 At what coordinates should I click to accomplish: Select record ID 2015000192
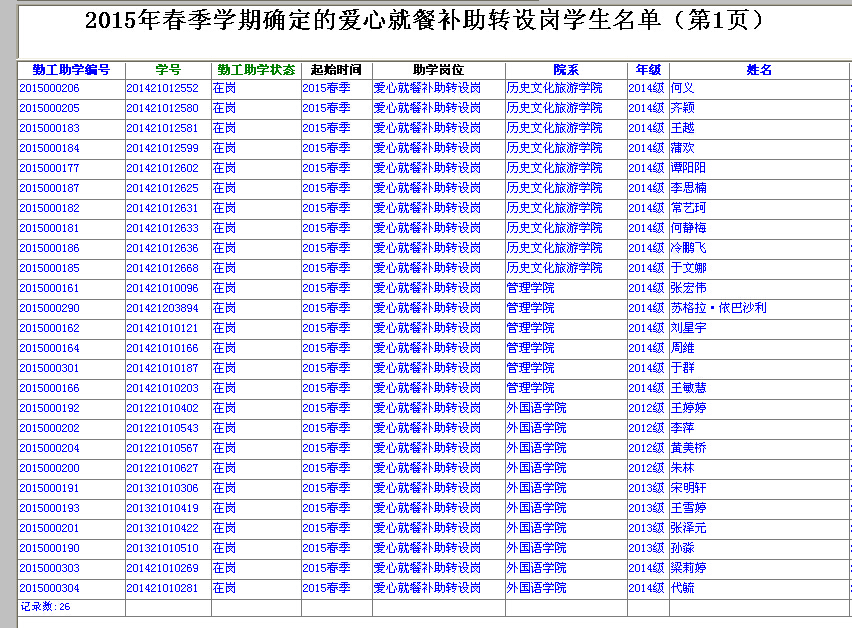(x=49, y=408)
